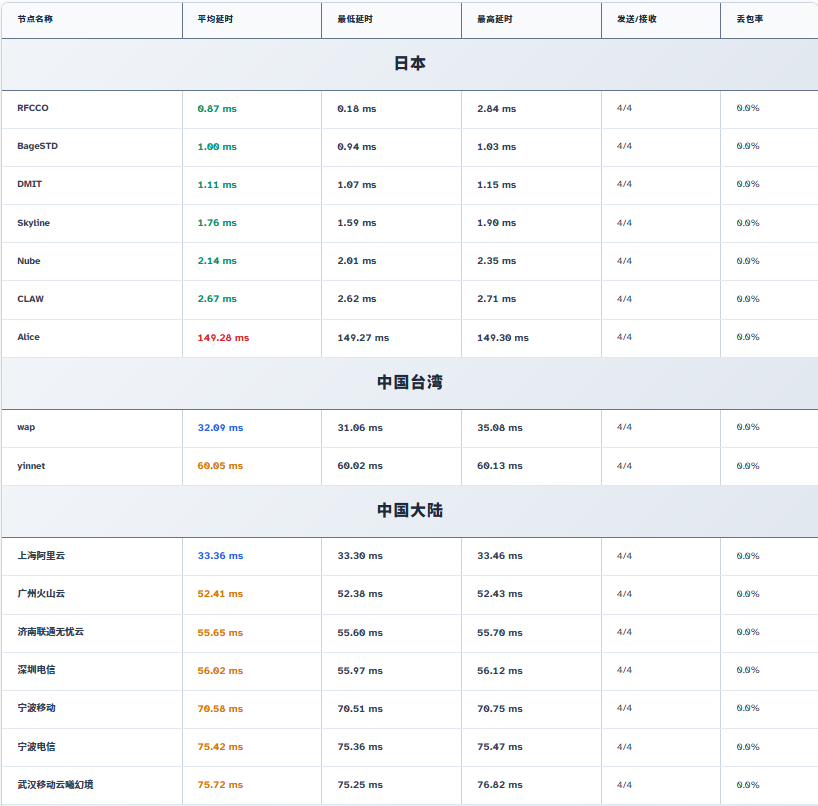Click the 节点名称 column header
Viewport: 818px width, 806px height.
click(35, 19)
